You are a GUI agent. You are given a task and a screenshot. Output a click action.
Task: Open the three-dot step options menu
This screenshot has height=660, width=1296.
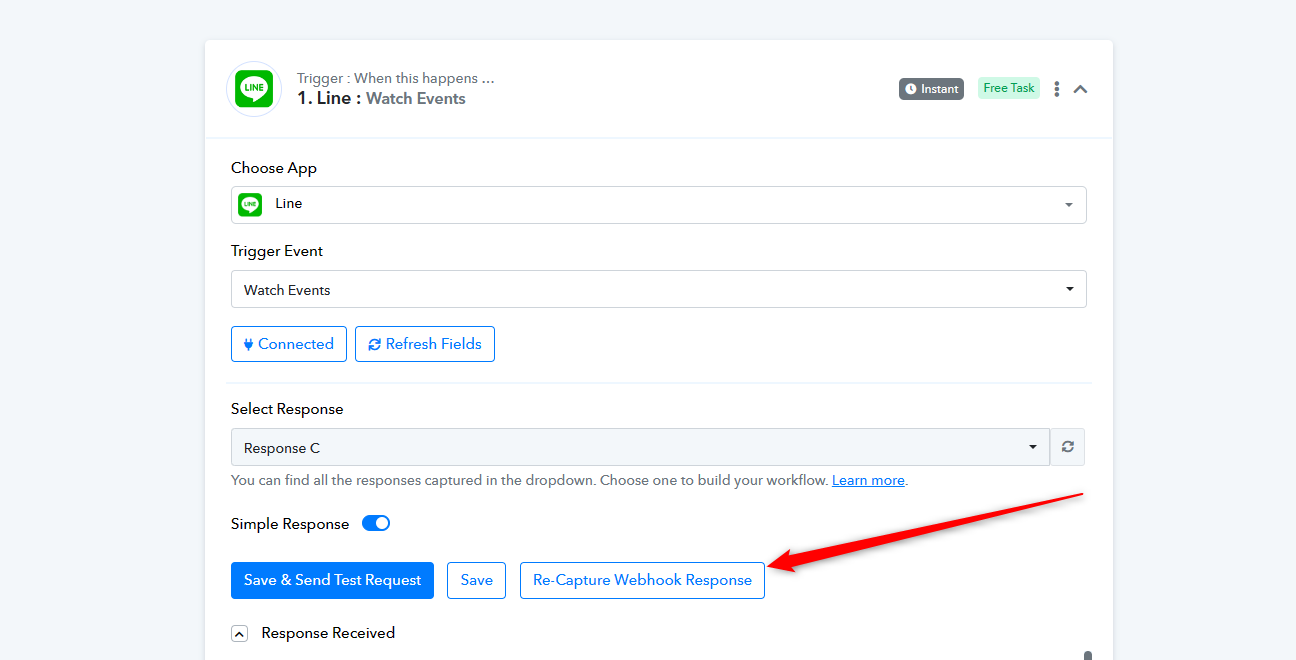point(1056,89)
